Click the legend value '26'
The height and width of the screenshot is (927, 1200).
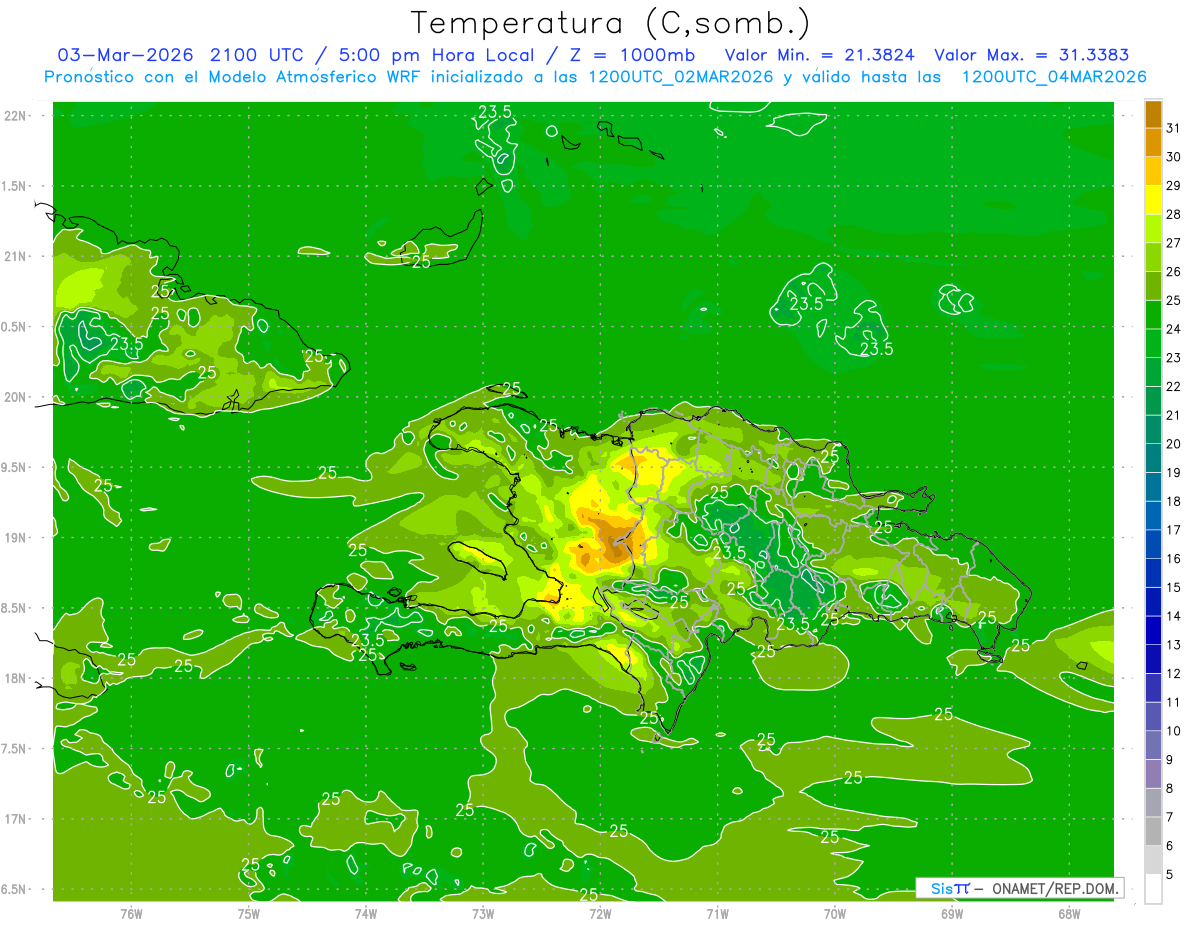1174,272
